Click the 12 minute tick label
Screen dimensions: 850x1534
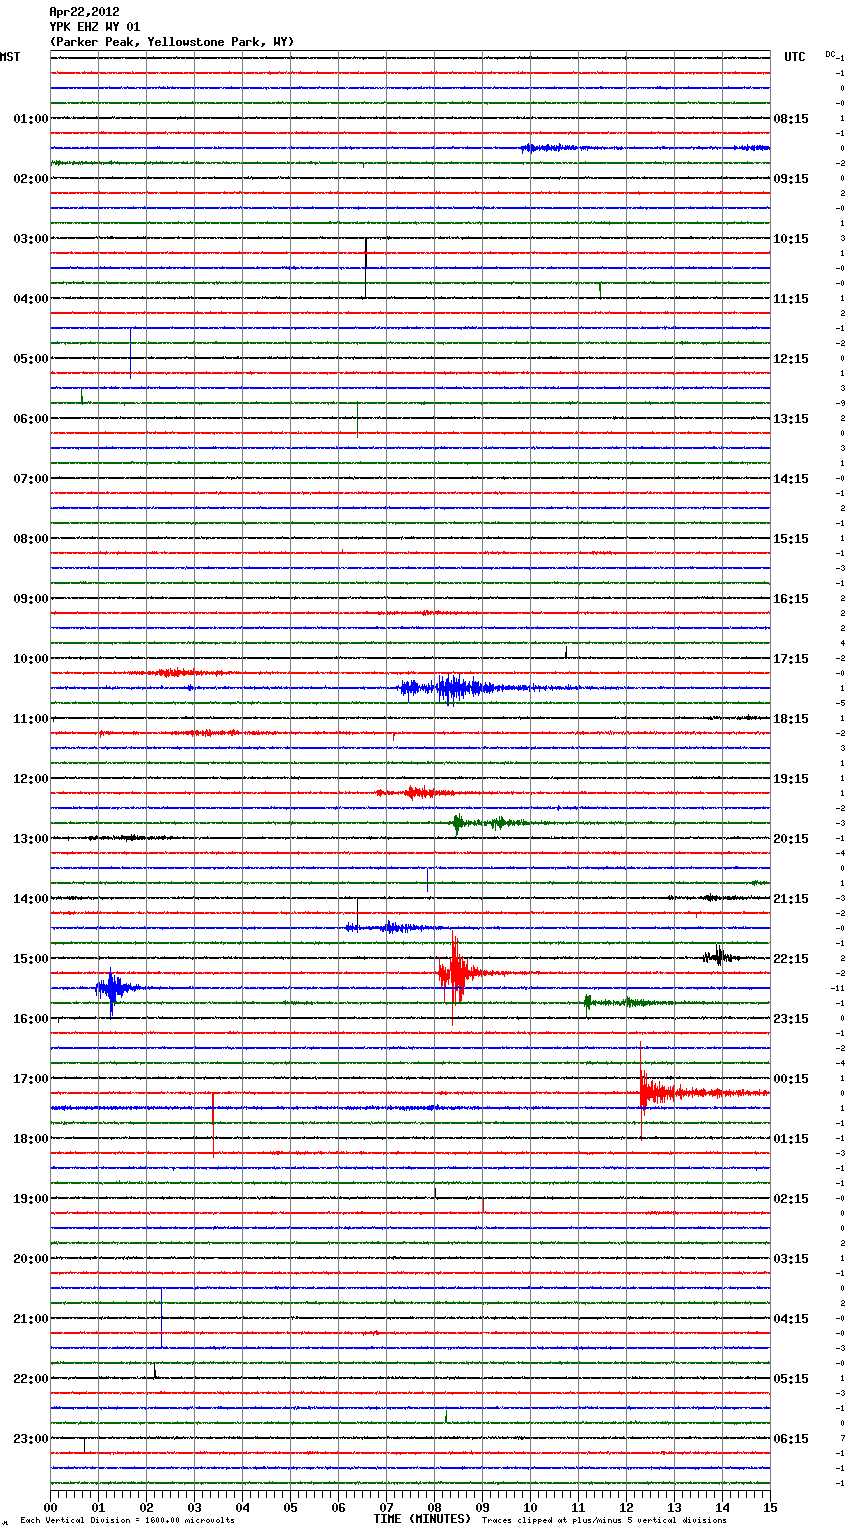(626, 1507)
